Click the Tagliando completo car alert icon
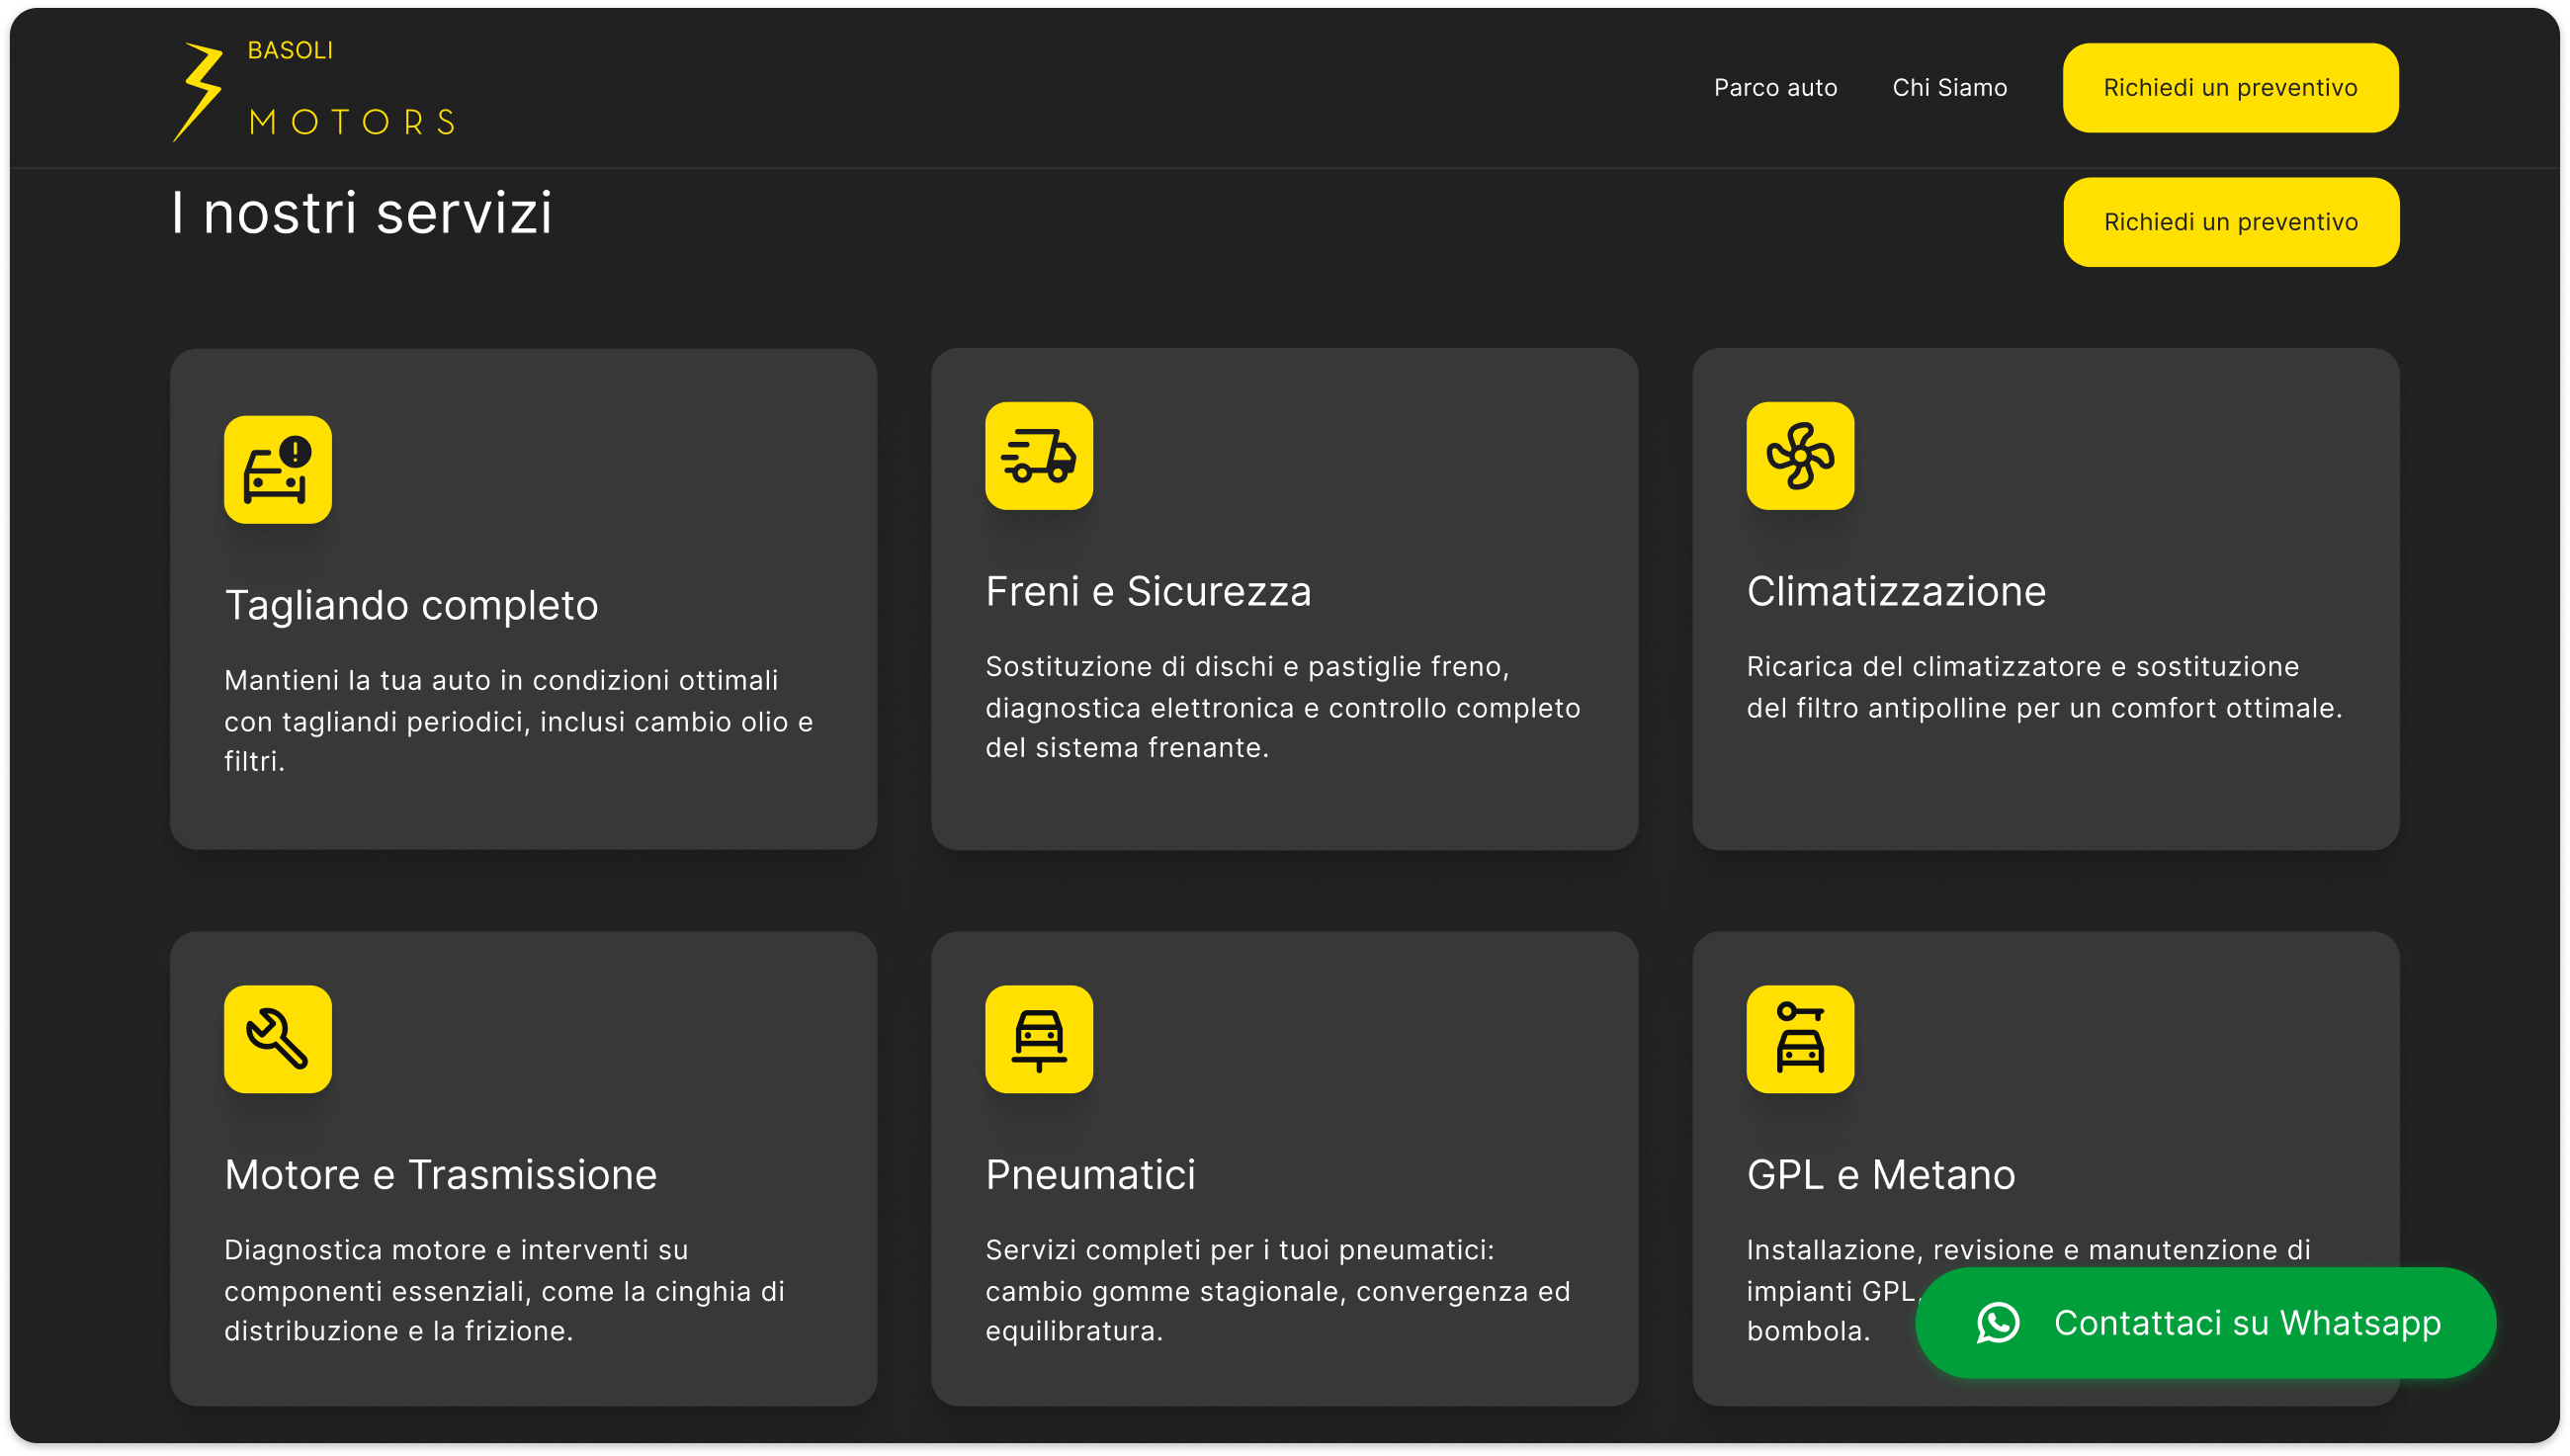 (278, 470)
